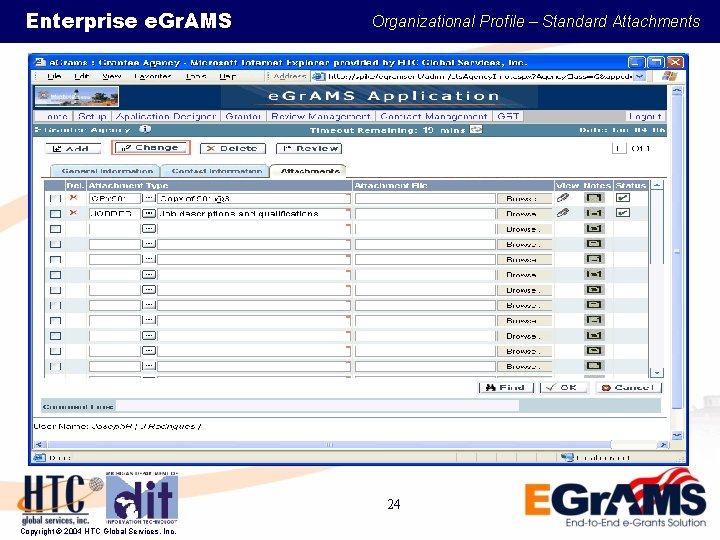The width and height of the screenshot is (720, 540).
Task: Click the Find button
Action: coord(506,388)
